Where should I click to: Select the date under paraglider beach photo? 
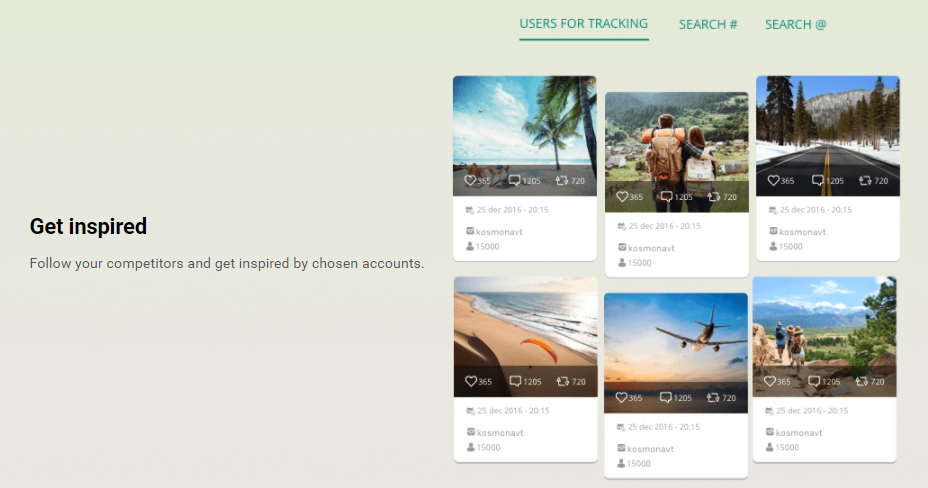513,411
